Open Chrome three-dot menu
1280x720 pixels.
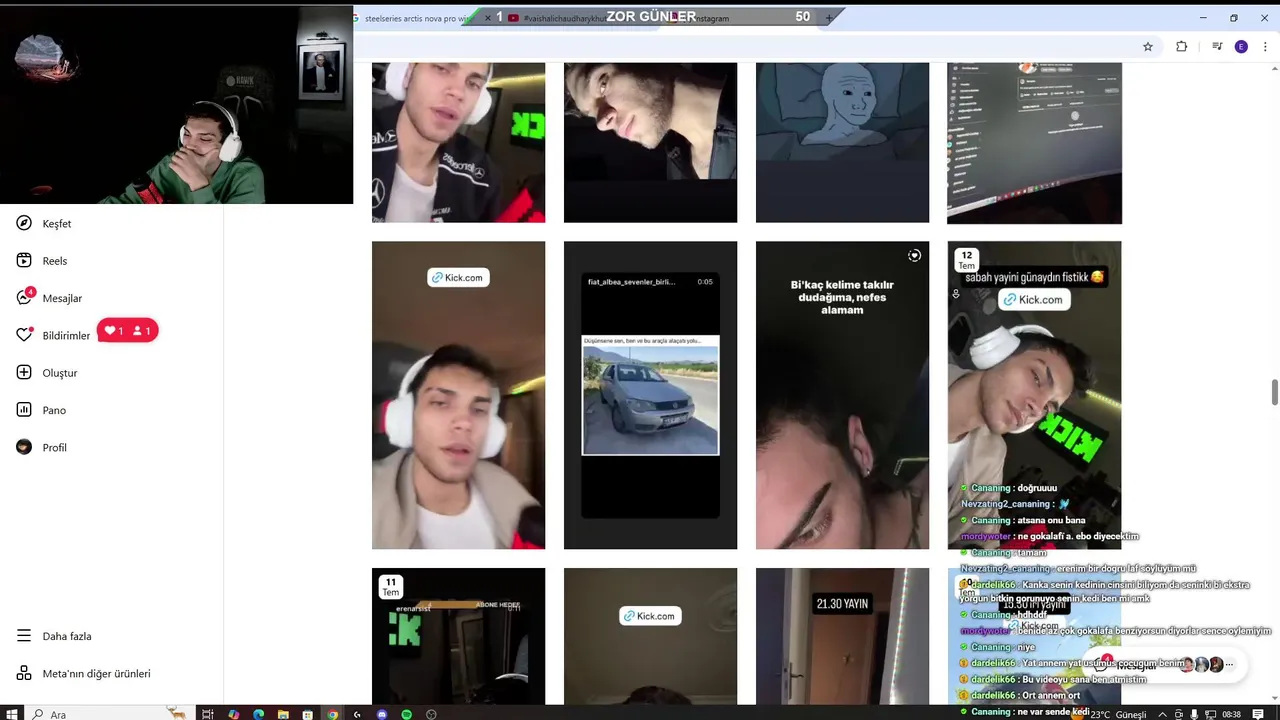(1265, 46)
